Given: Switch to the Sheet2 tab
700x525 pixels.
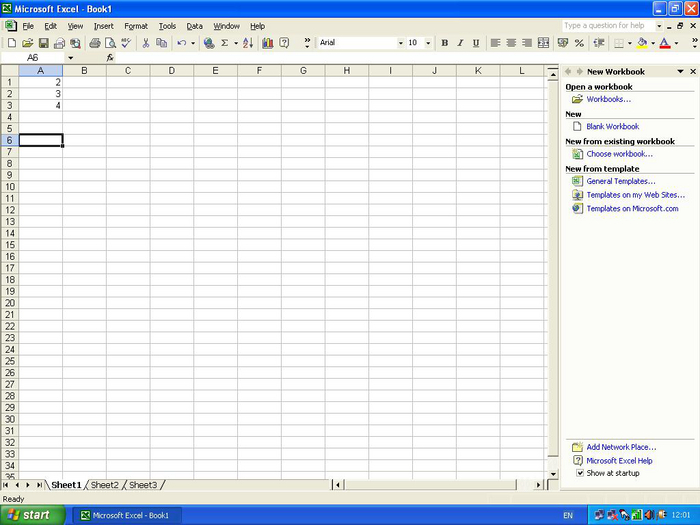Looking at the screenshot, I should [x=105, y=485].
